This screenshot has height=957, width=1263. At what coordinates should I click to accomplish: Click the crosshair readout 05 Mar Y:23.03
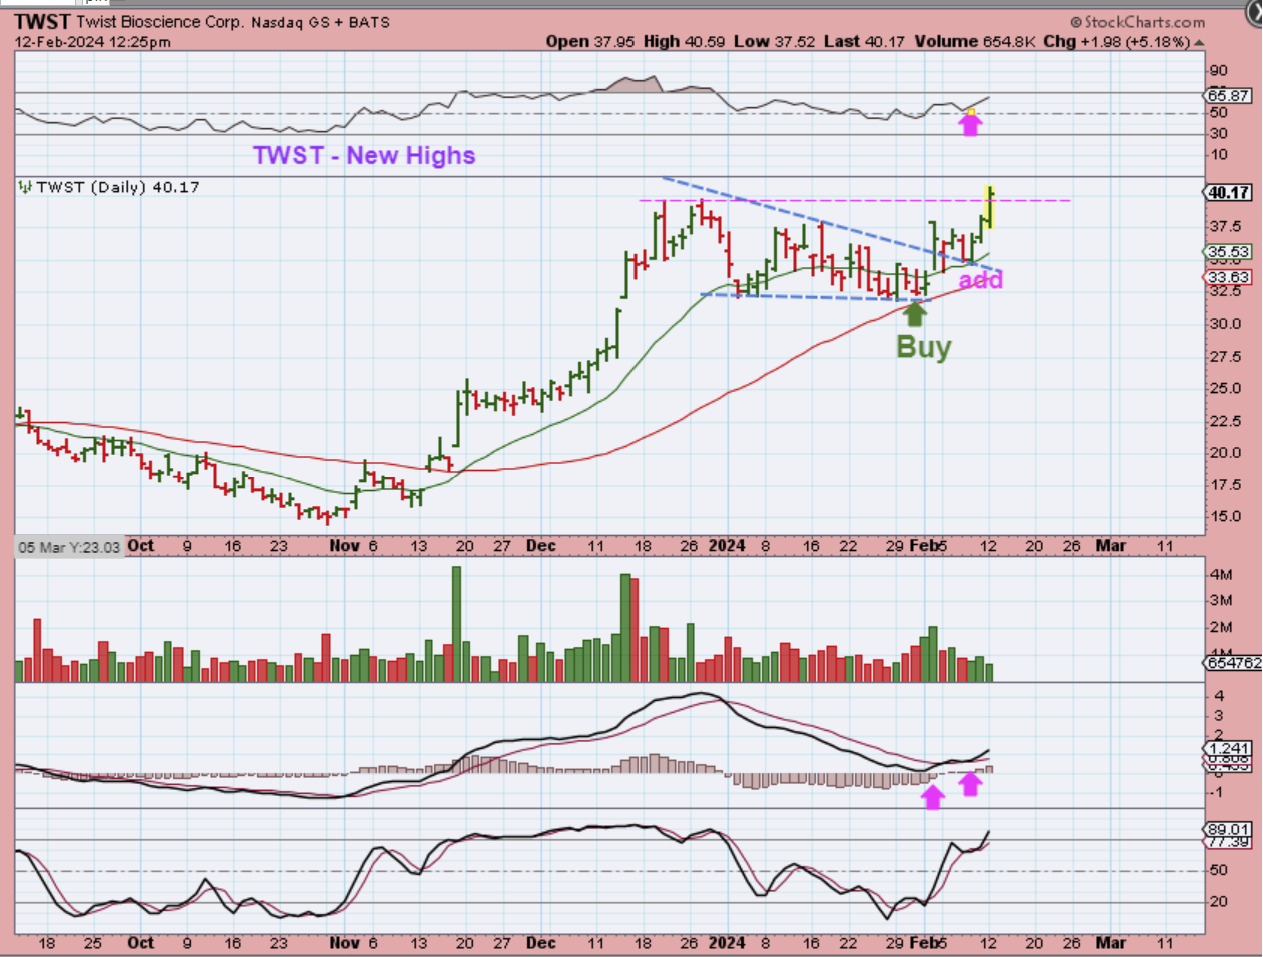point(69,547)
